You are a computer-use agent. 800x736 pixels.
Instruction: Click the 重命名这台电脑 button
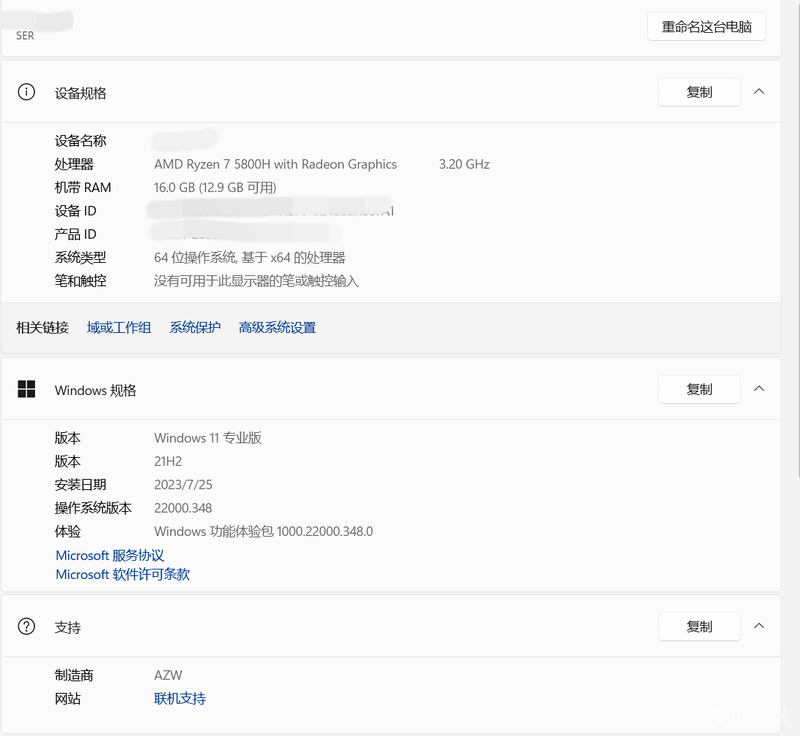[x=707, y=27]
